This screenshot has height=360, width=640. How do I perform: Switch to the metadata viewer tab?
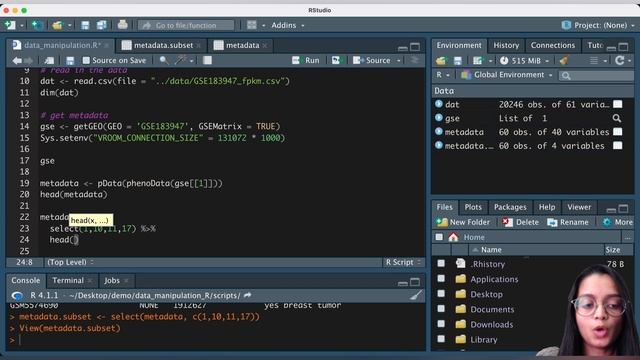pyautogui.click(x=242, y=45)
